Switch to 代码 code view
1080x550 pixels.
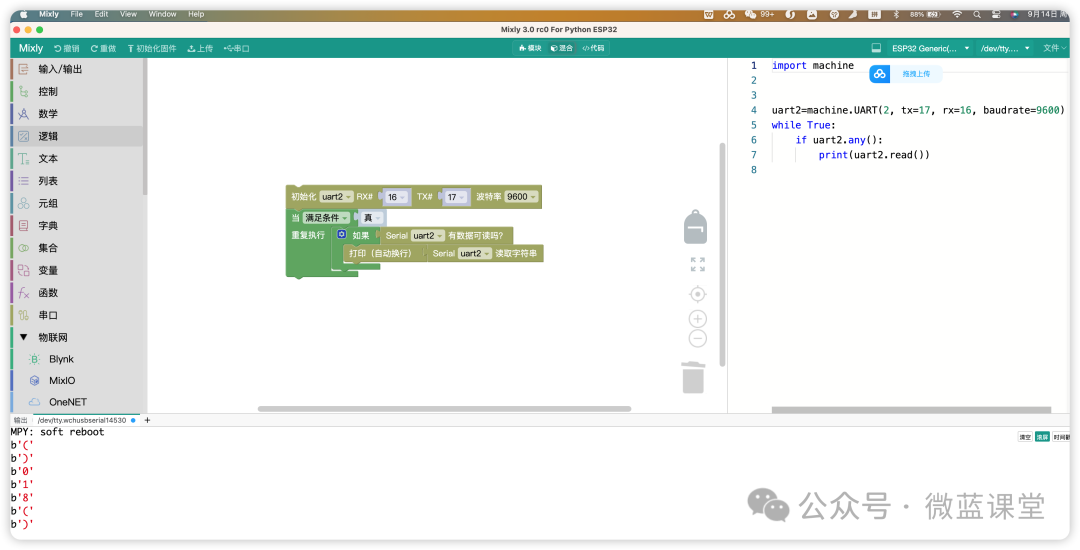tap(593, 48)
